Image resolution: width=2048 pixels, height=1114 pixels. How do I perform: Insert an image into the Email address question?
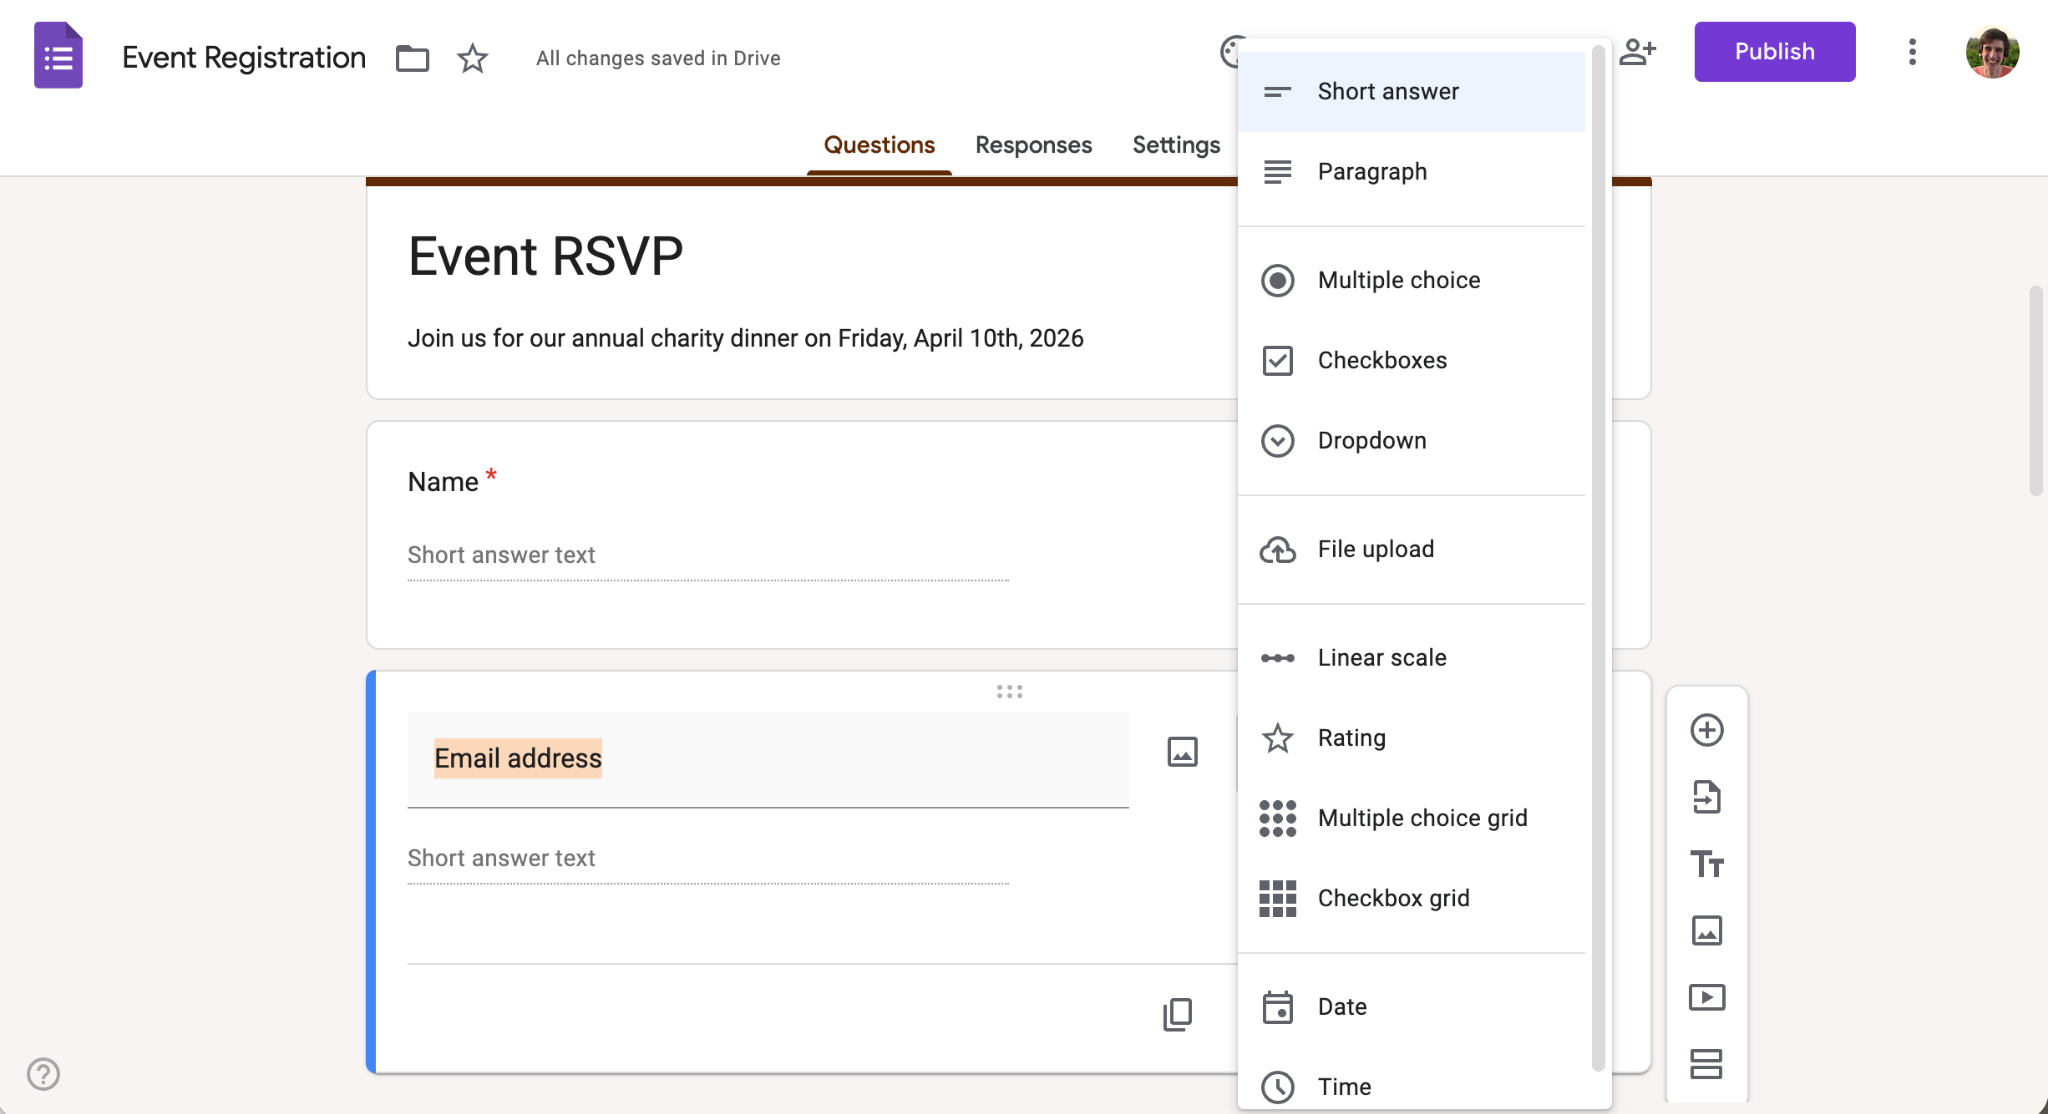tap(1181, 752)
